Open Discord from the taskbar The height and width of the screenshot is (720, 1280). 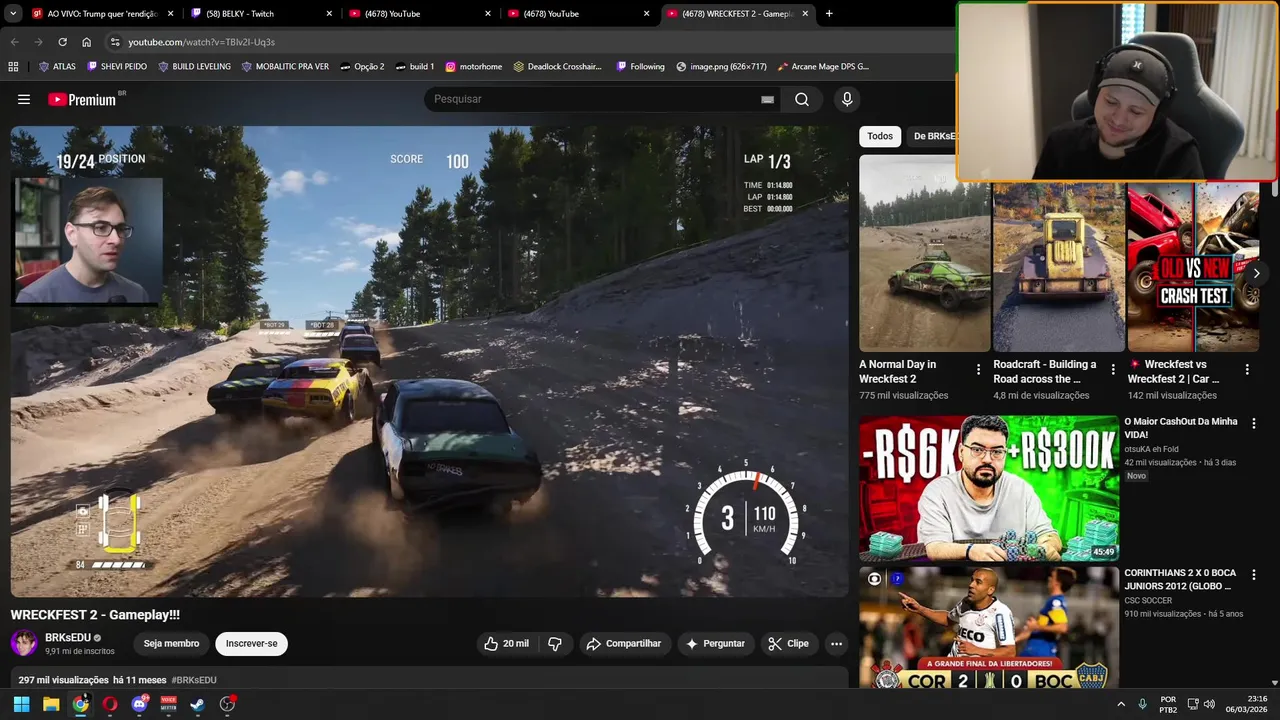139,704
